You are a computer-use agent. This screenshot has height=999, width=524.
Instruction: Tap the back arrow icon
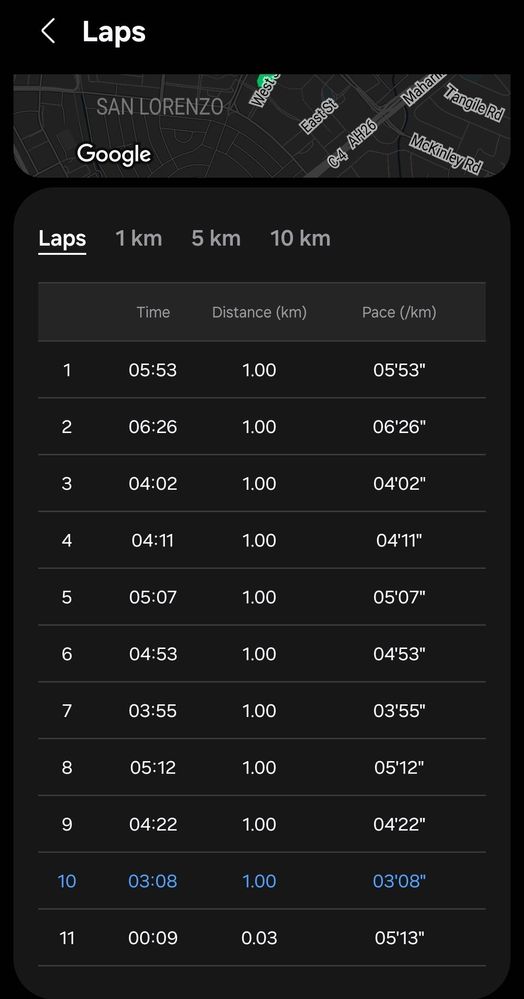[48, 31]
